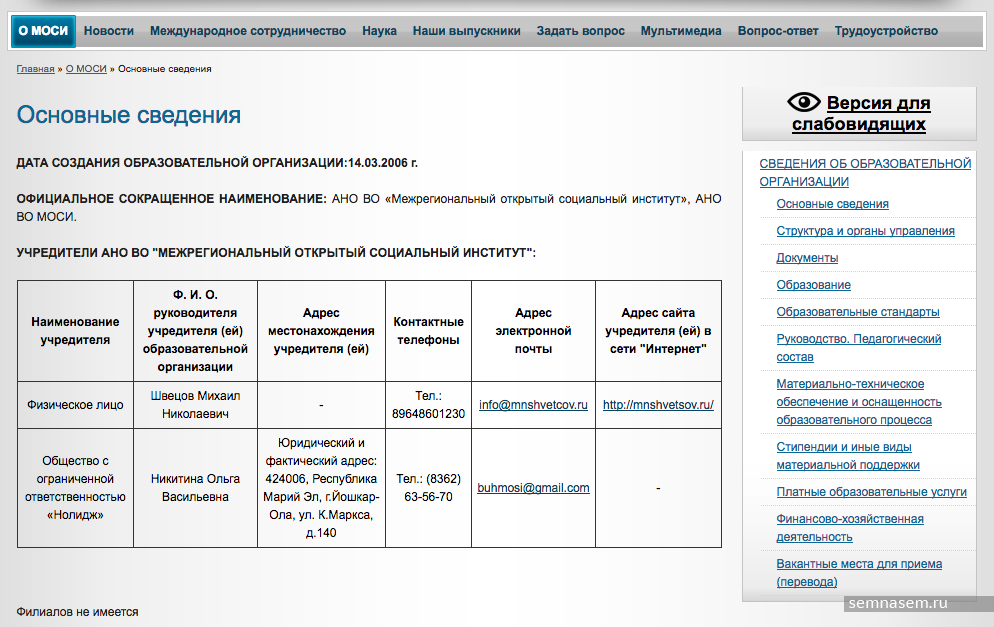Open 'Структура и органы управления' sidebar link
The height and width of the screenshot is (627, 994).
point(865,231)
